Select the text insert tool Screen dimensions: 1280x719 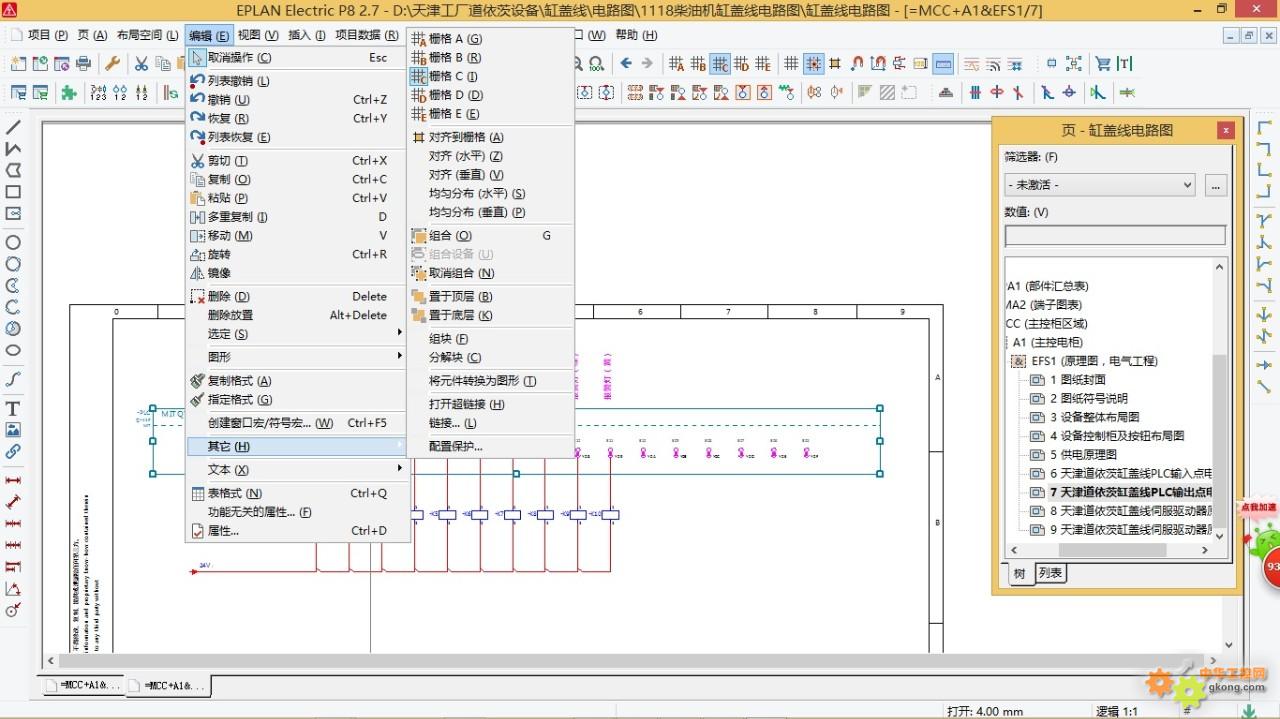tap(14, 408)
